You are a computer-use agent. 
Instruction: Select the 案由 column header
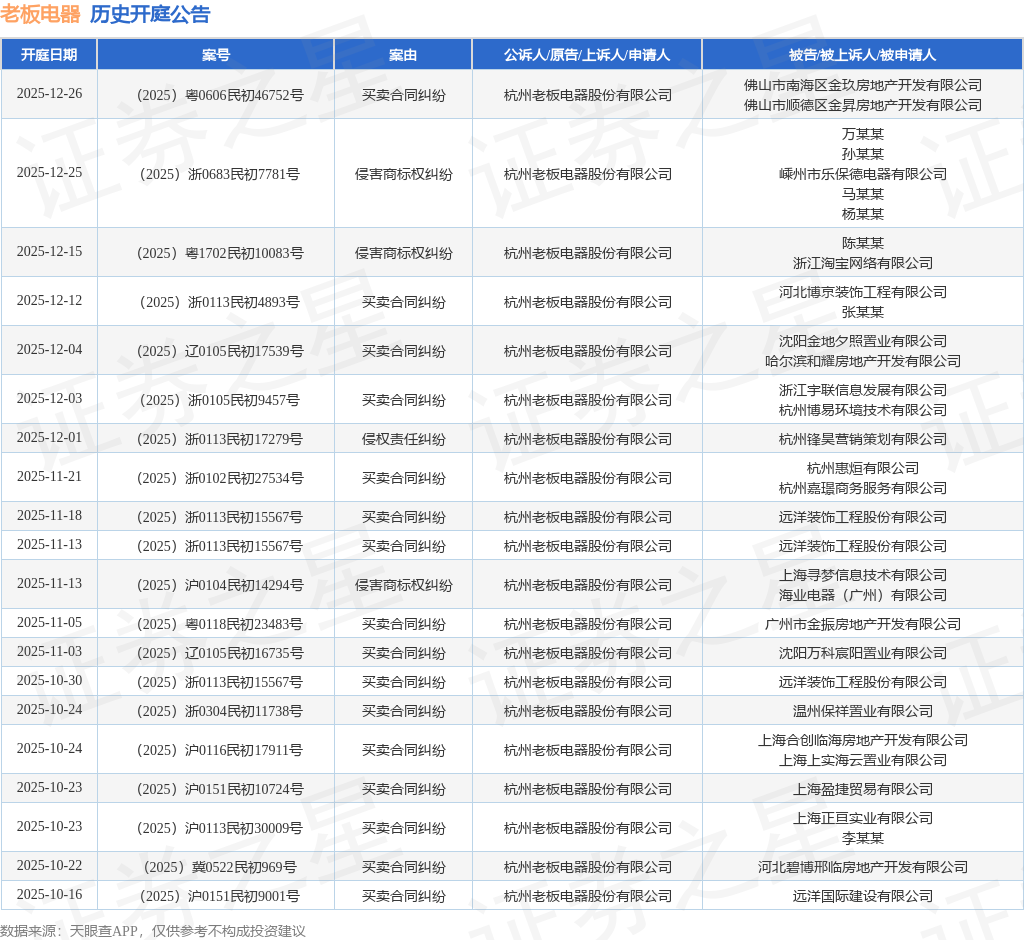click(x=403, y=55)
